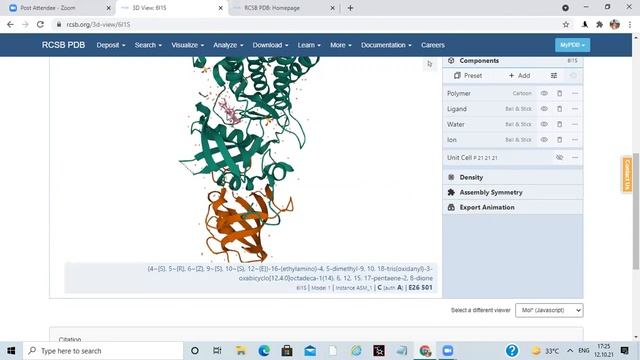The height and width of the screenshot is (360, 640).
Task: Expand the Export Animation section
Action: click(x=513, y=207)
